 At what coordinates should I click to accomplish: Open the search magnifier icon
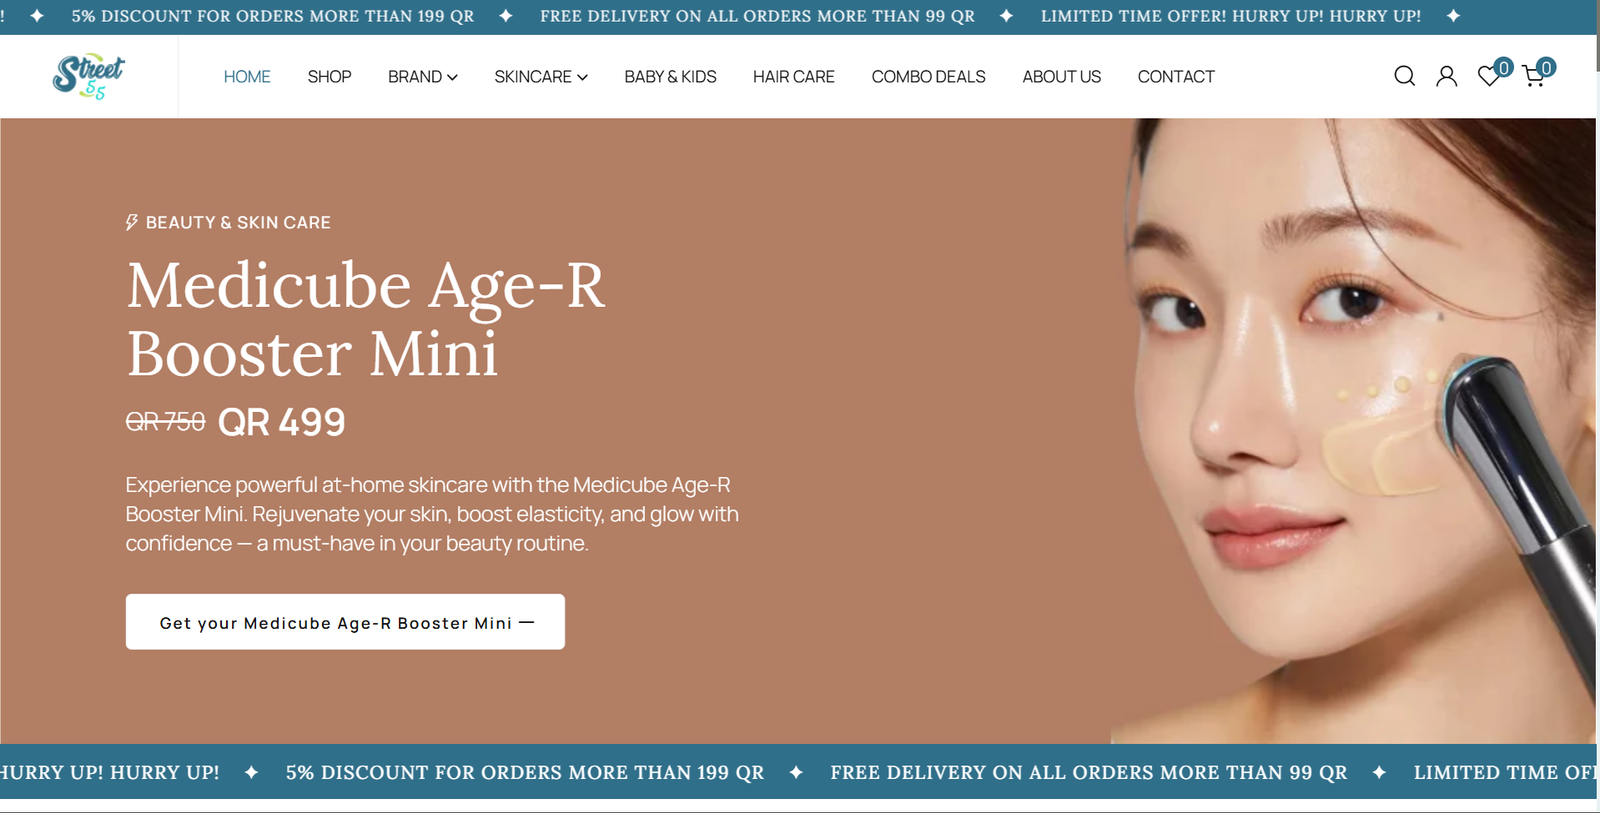1404,76
